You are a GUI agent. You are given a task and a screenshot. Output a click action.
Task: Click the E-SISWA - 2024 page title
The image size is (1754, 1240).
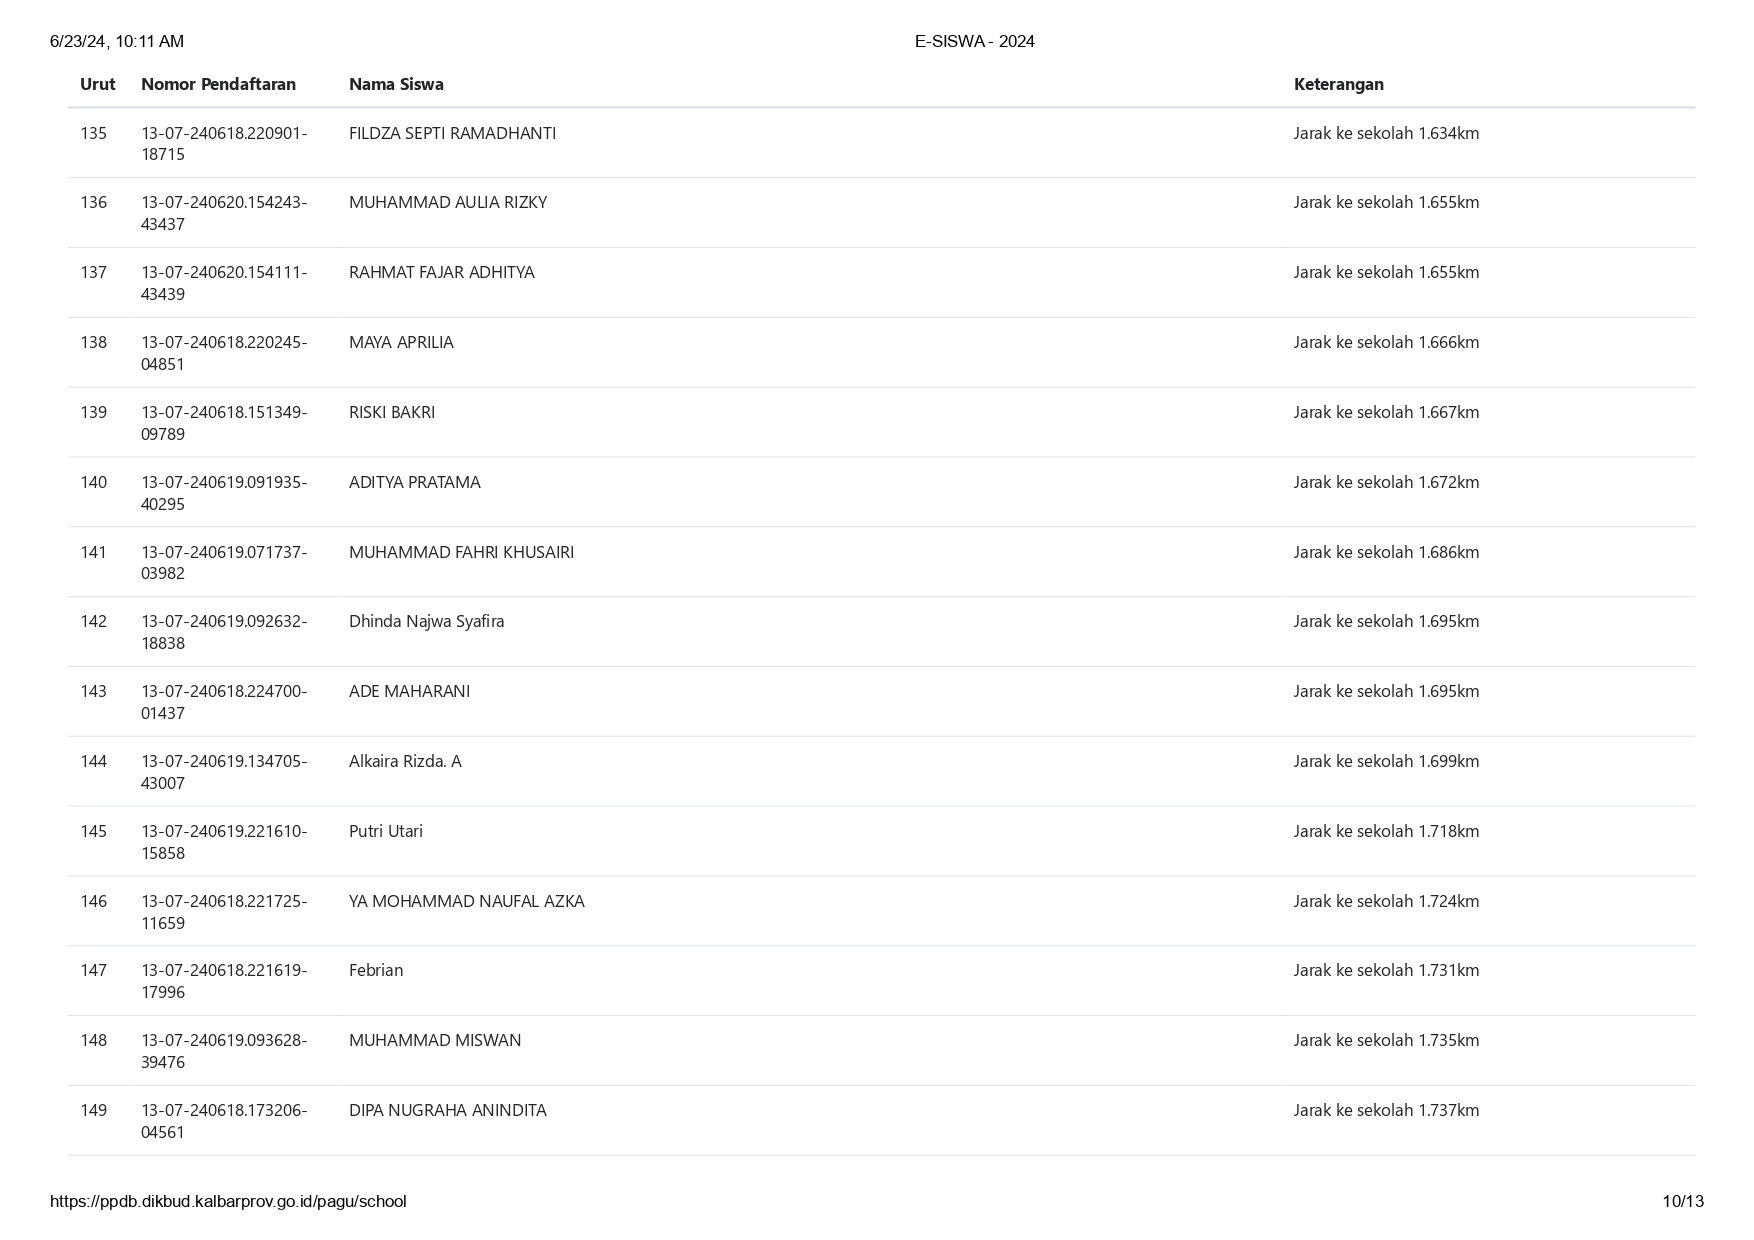pos(974,41)
